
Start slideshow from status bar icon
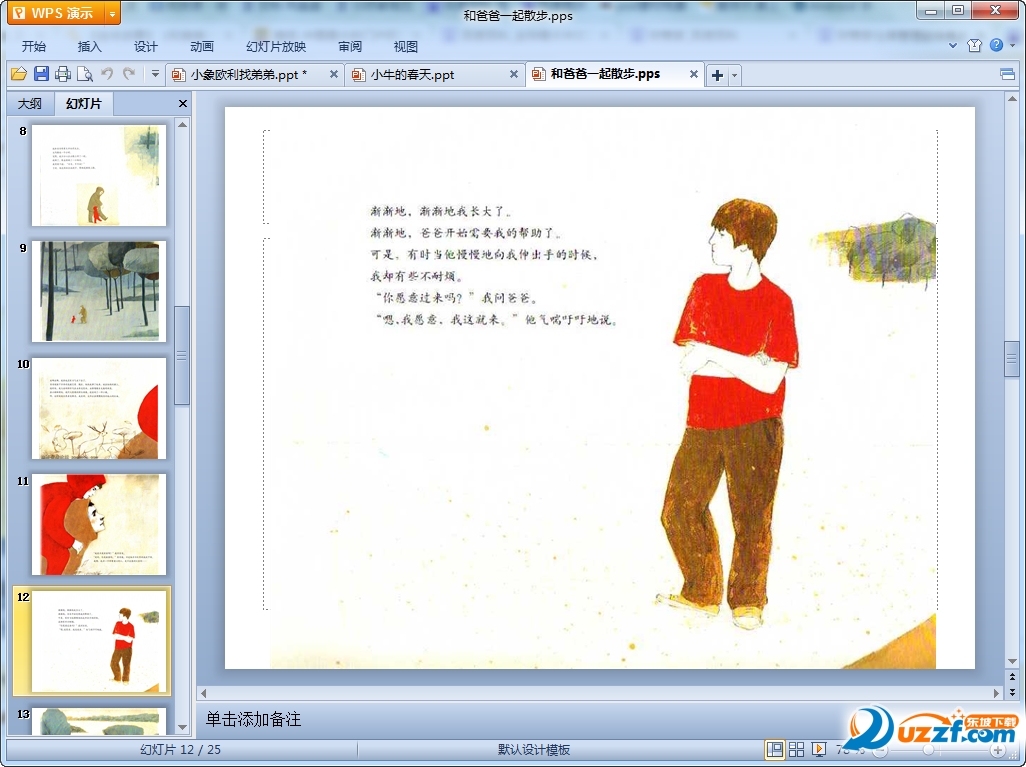point(818,749)
